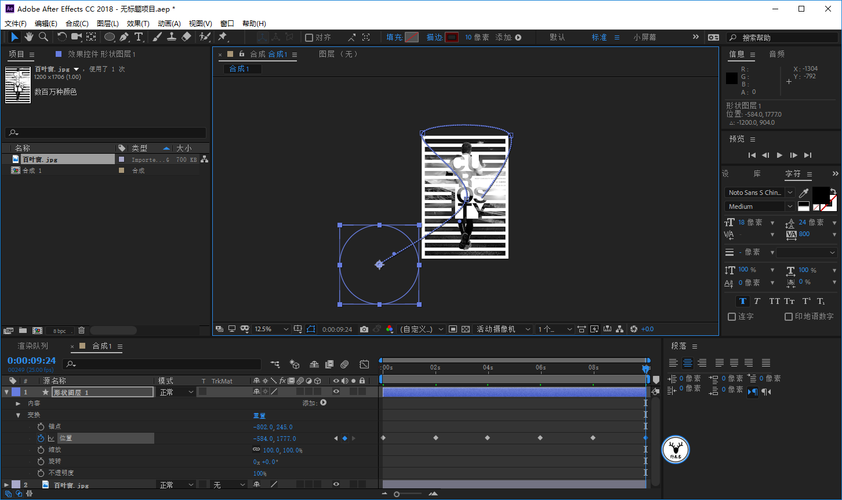Open the Noto Sans font family dropdown
Viewport: 842px width, 500px height.
coord(759,192)
